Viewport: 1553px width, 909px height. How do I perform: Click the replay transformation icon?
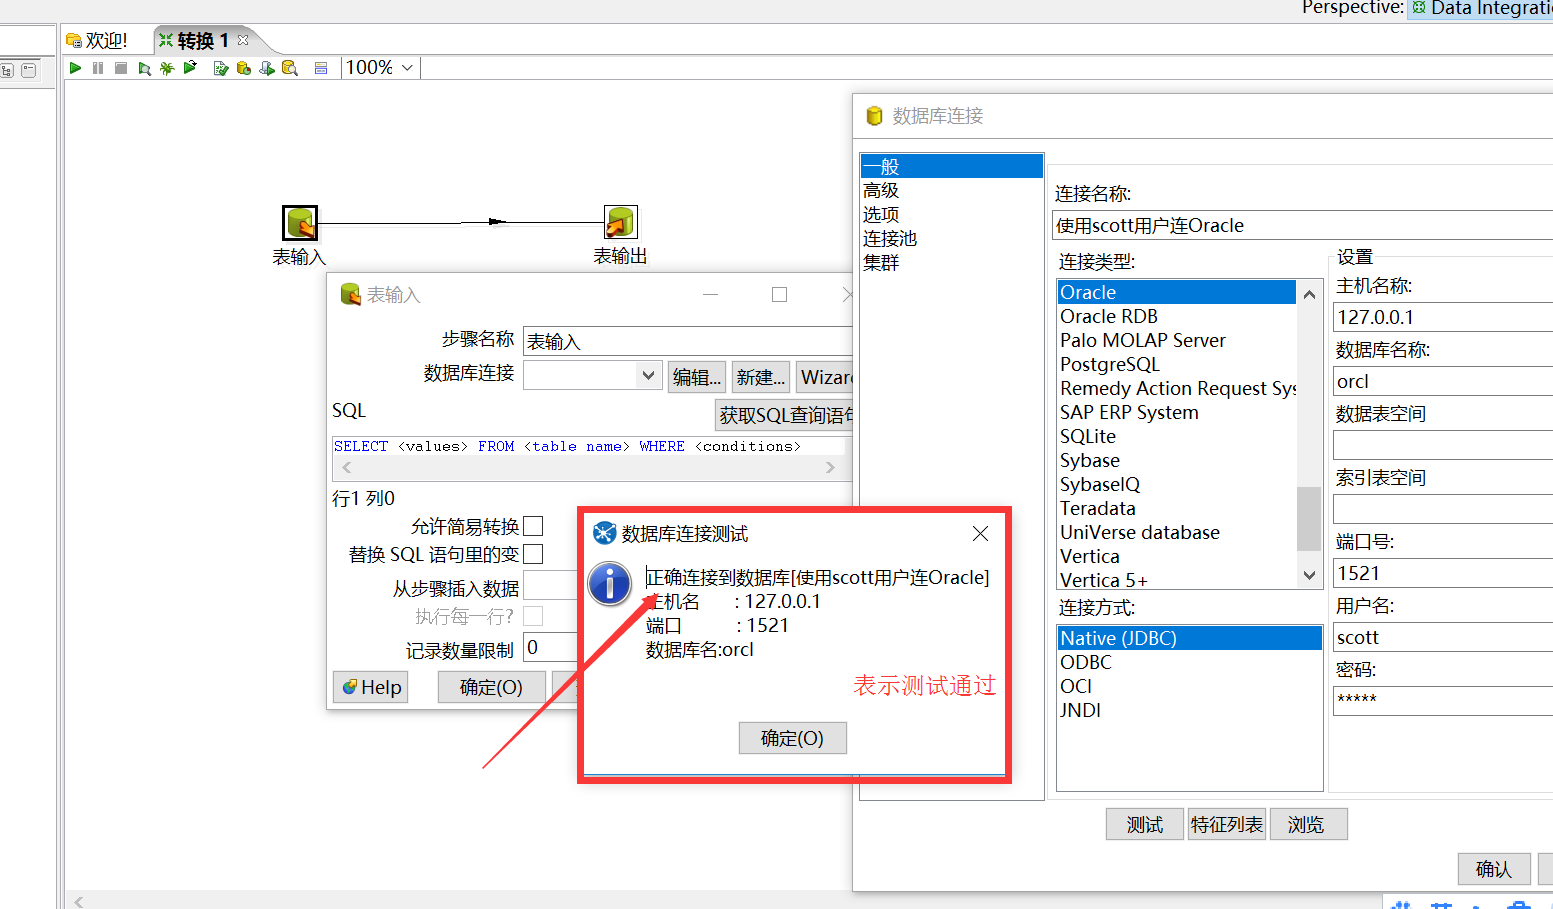[x=190, y=68]
